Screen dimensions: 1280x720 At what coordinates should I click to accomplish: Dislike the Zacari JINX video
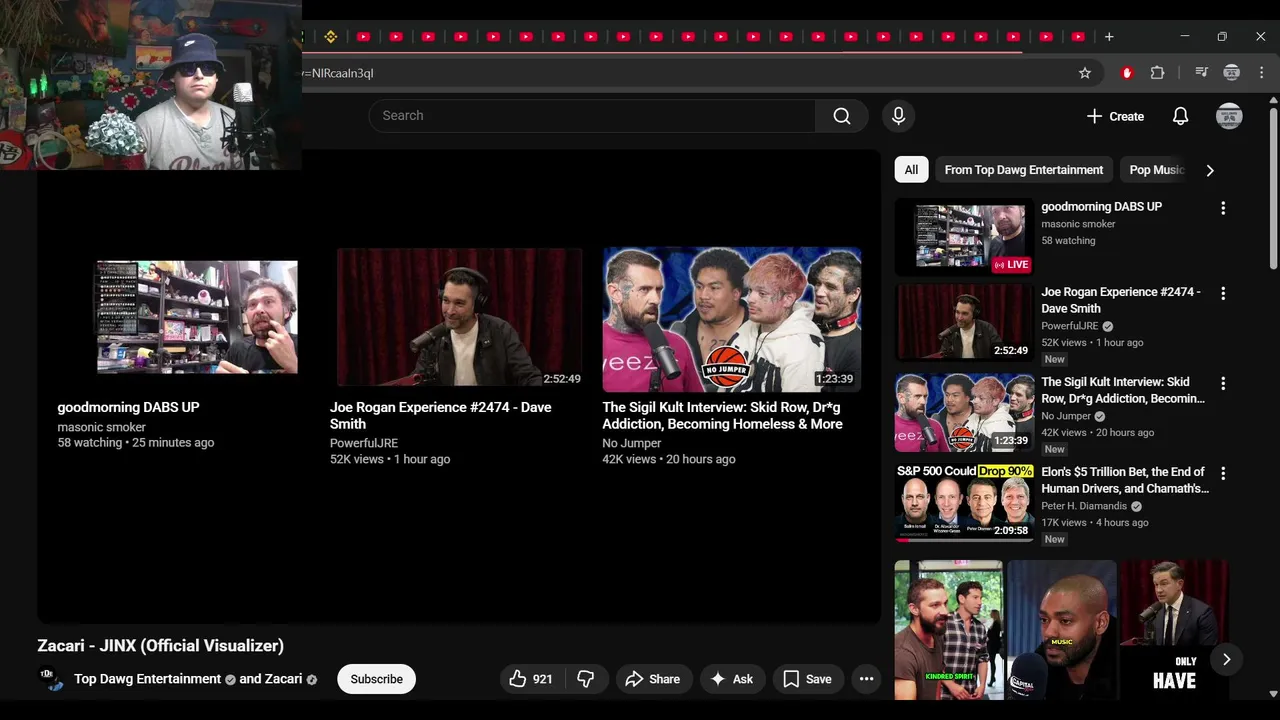[585, 679]
